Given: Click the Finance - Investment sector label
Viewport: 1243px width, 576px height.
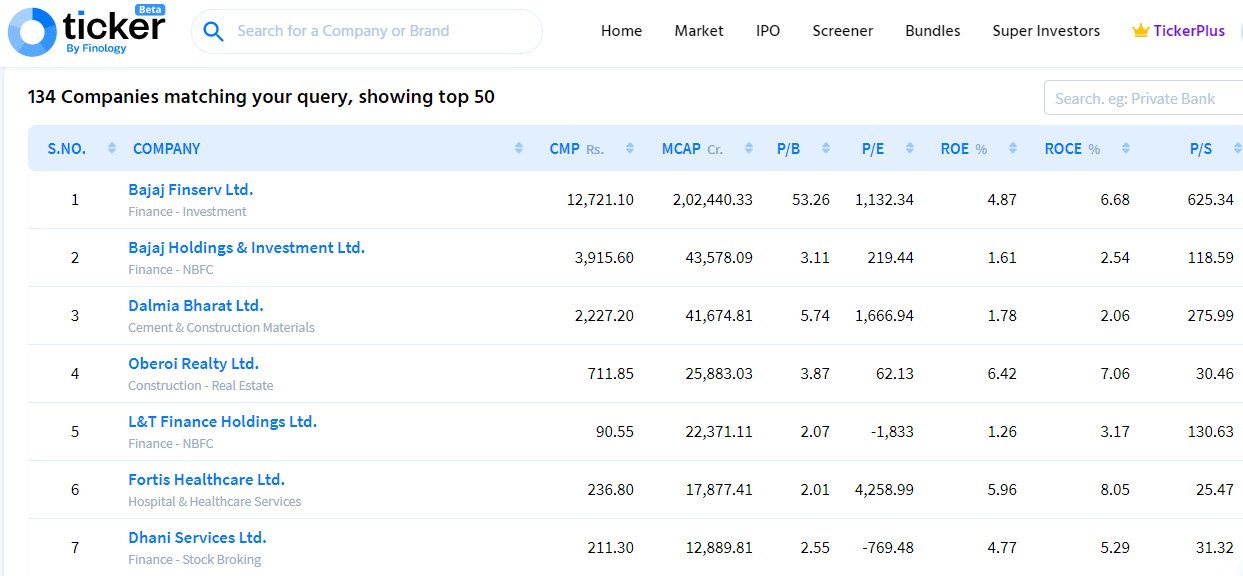Looking at the screenshot, I should point(187,211).
